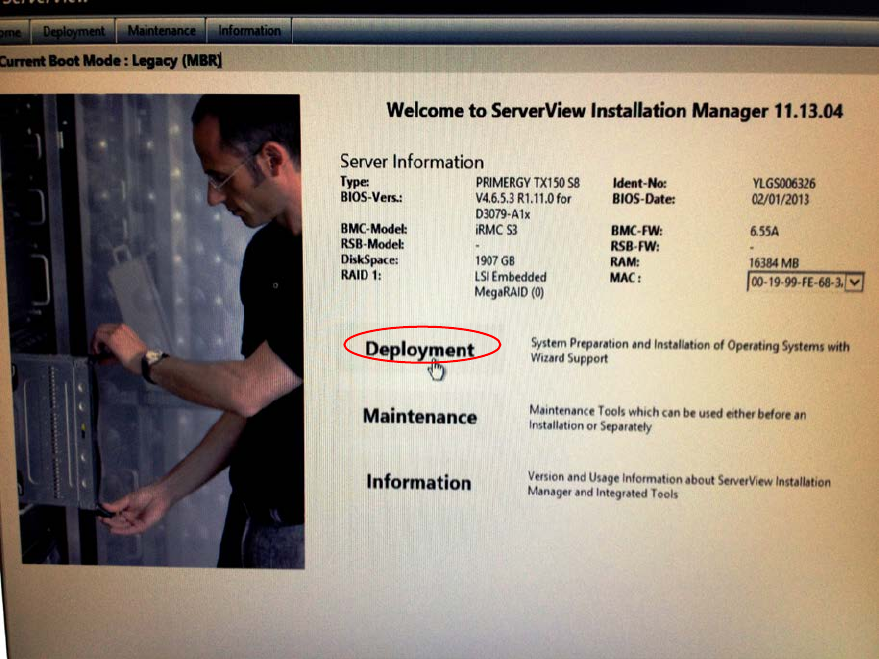
Task: Click the text 'PRIMERGY TX150 S8'
Action: click(x=528, y=183)
